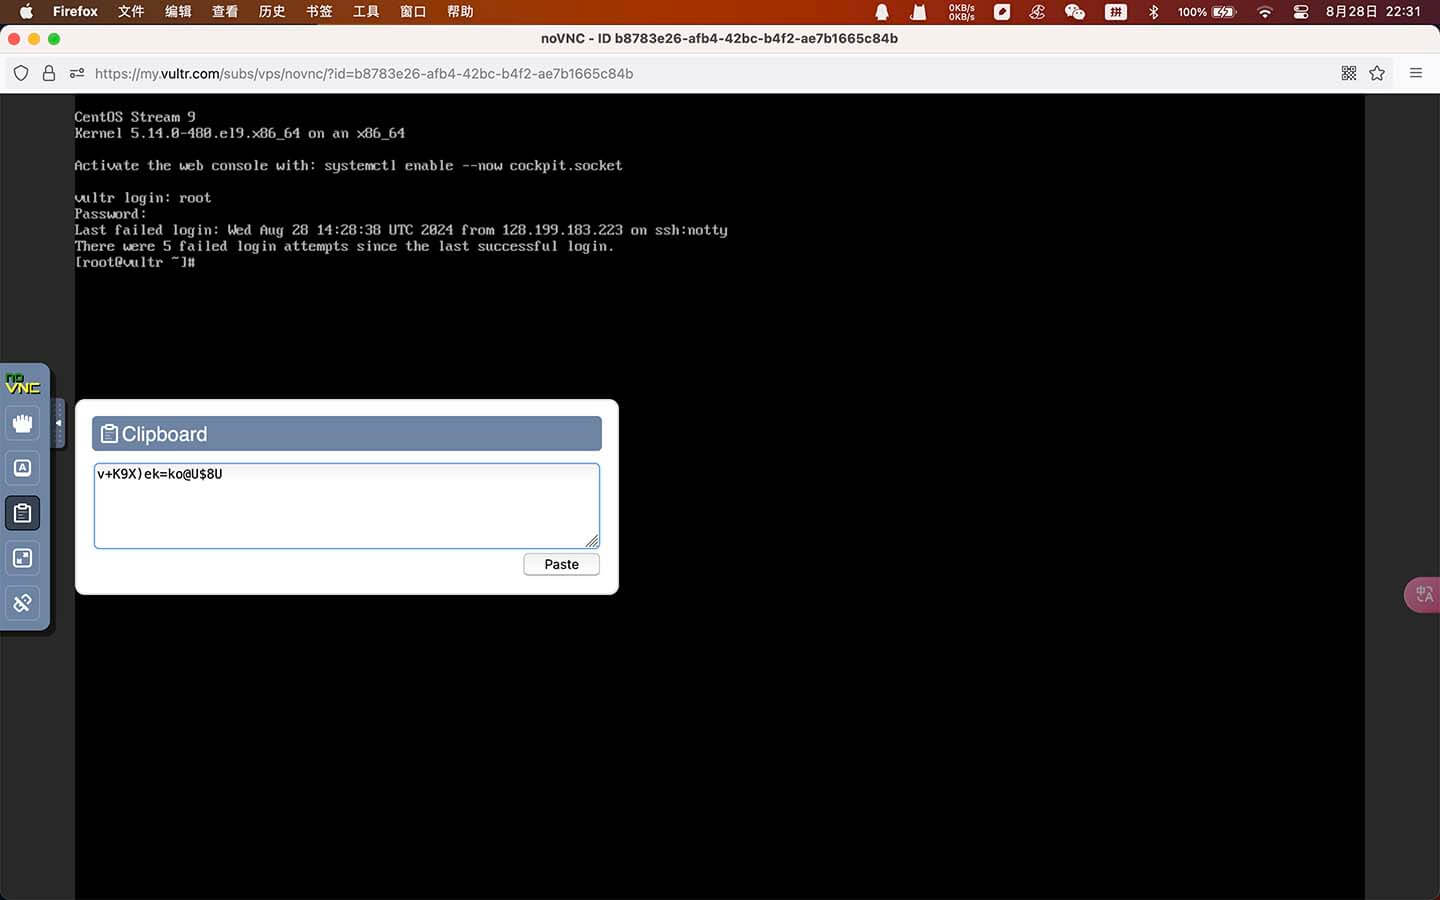Click the QQ penguin menu bar icon
Viewport: 1440px width, 900px height.
[x=882, y=12]
